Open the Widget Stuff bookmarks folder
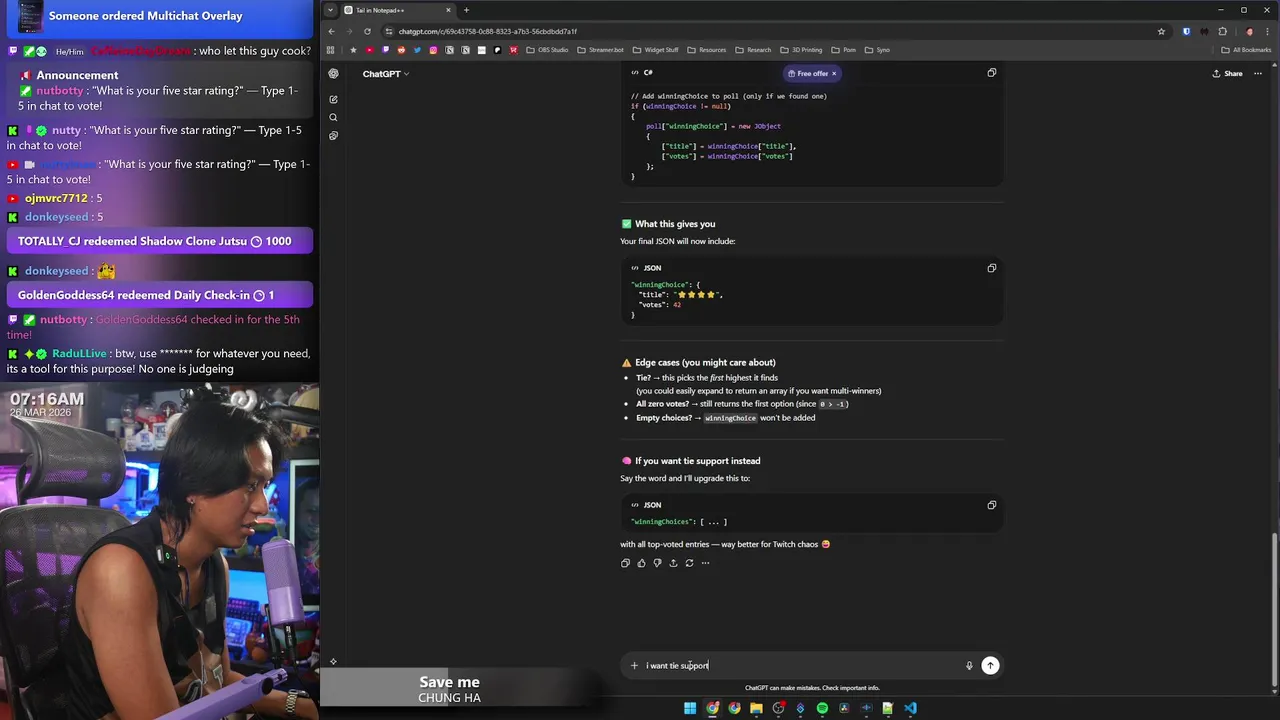Image resolution: width=1280 pixels, height=720 pixels. coord(655,50)
